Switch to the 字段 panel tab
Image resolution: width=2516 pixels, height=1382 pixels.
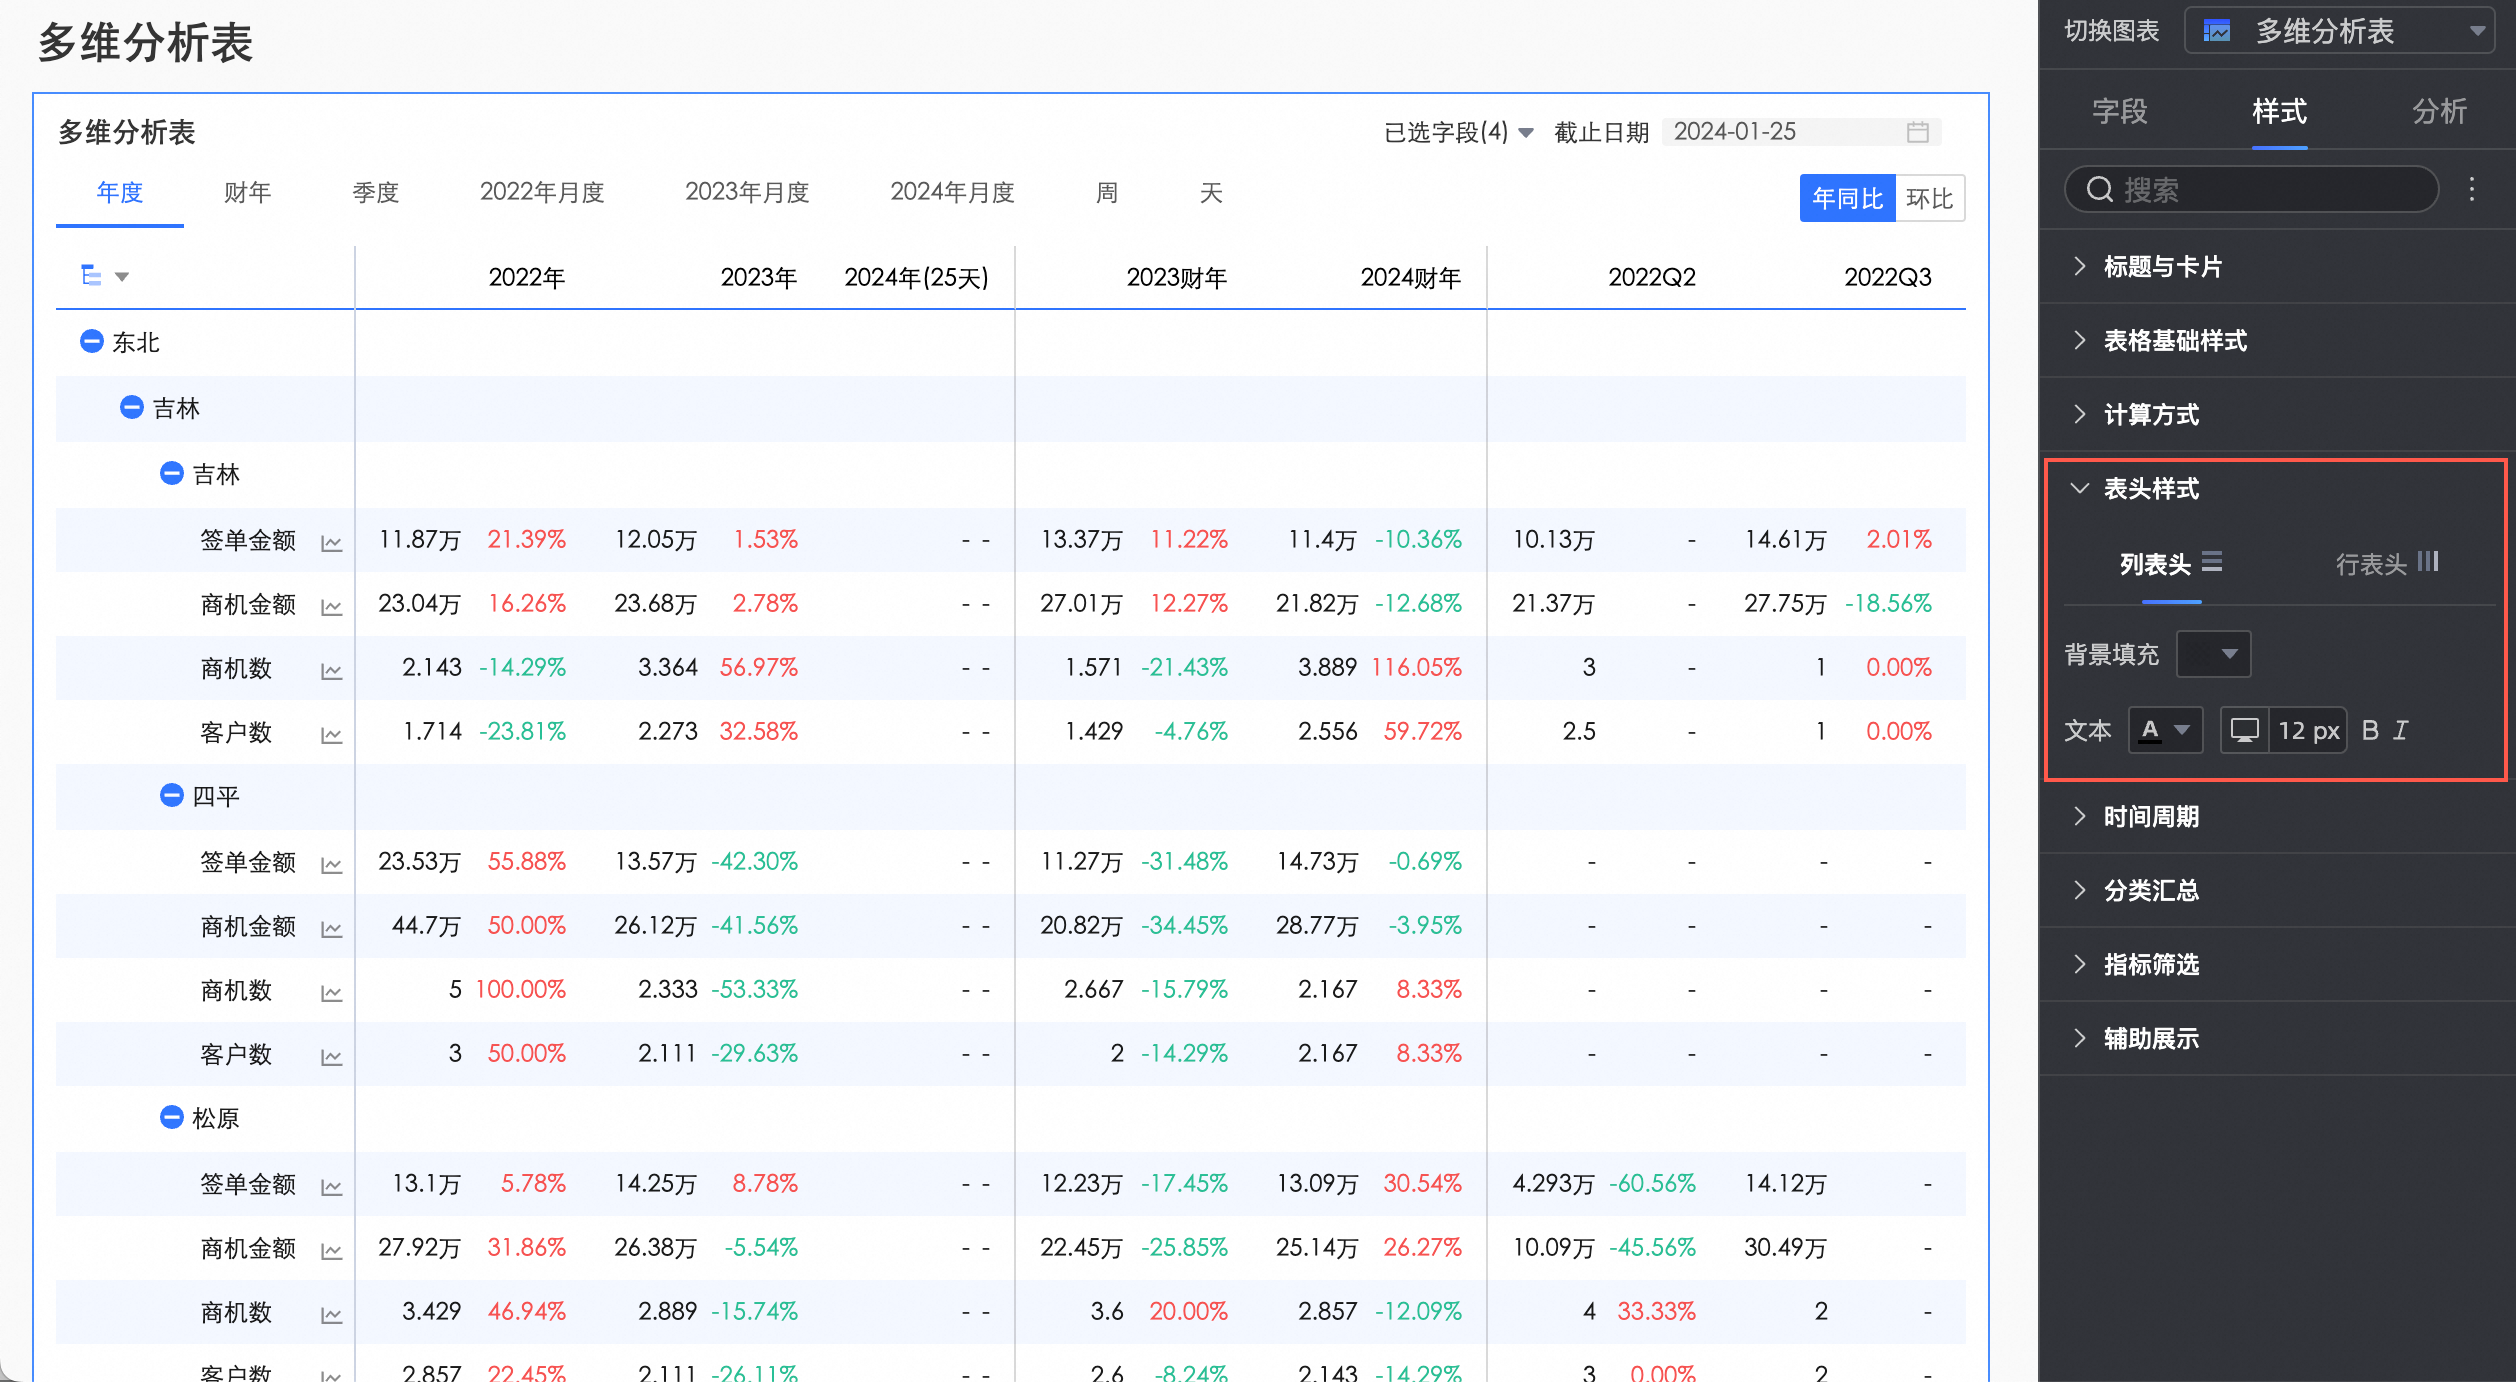[2119, 111]
